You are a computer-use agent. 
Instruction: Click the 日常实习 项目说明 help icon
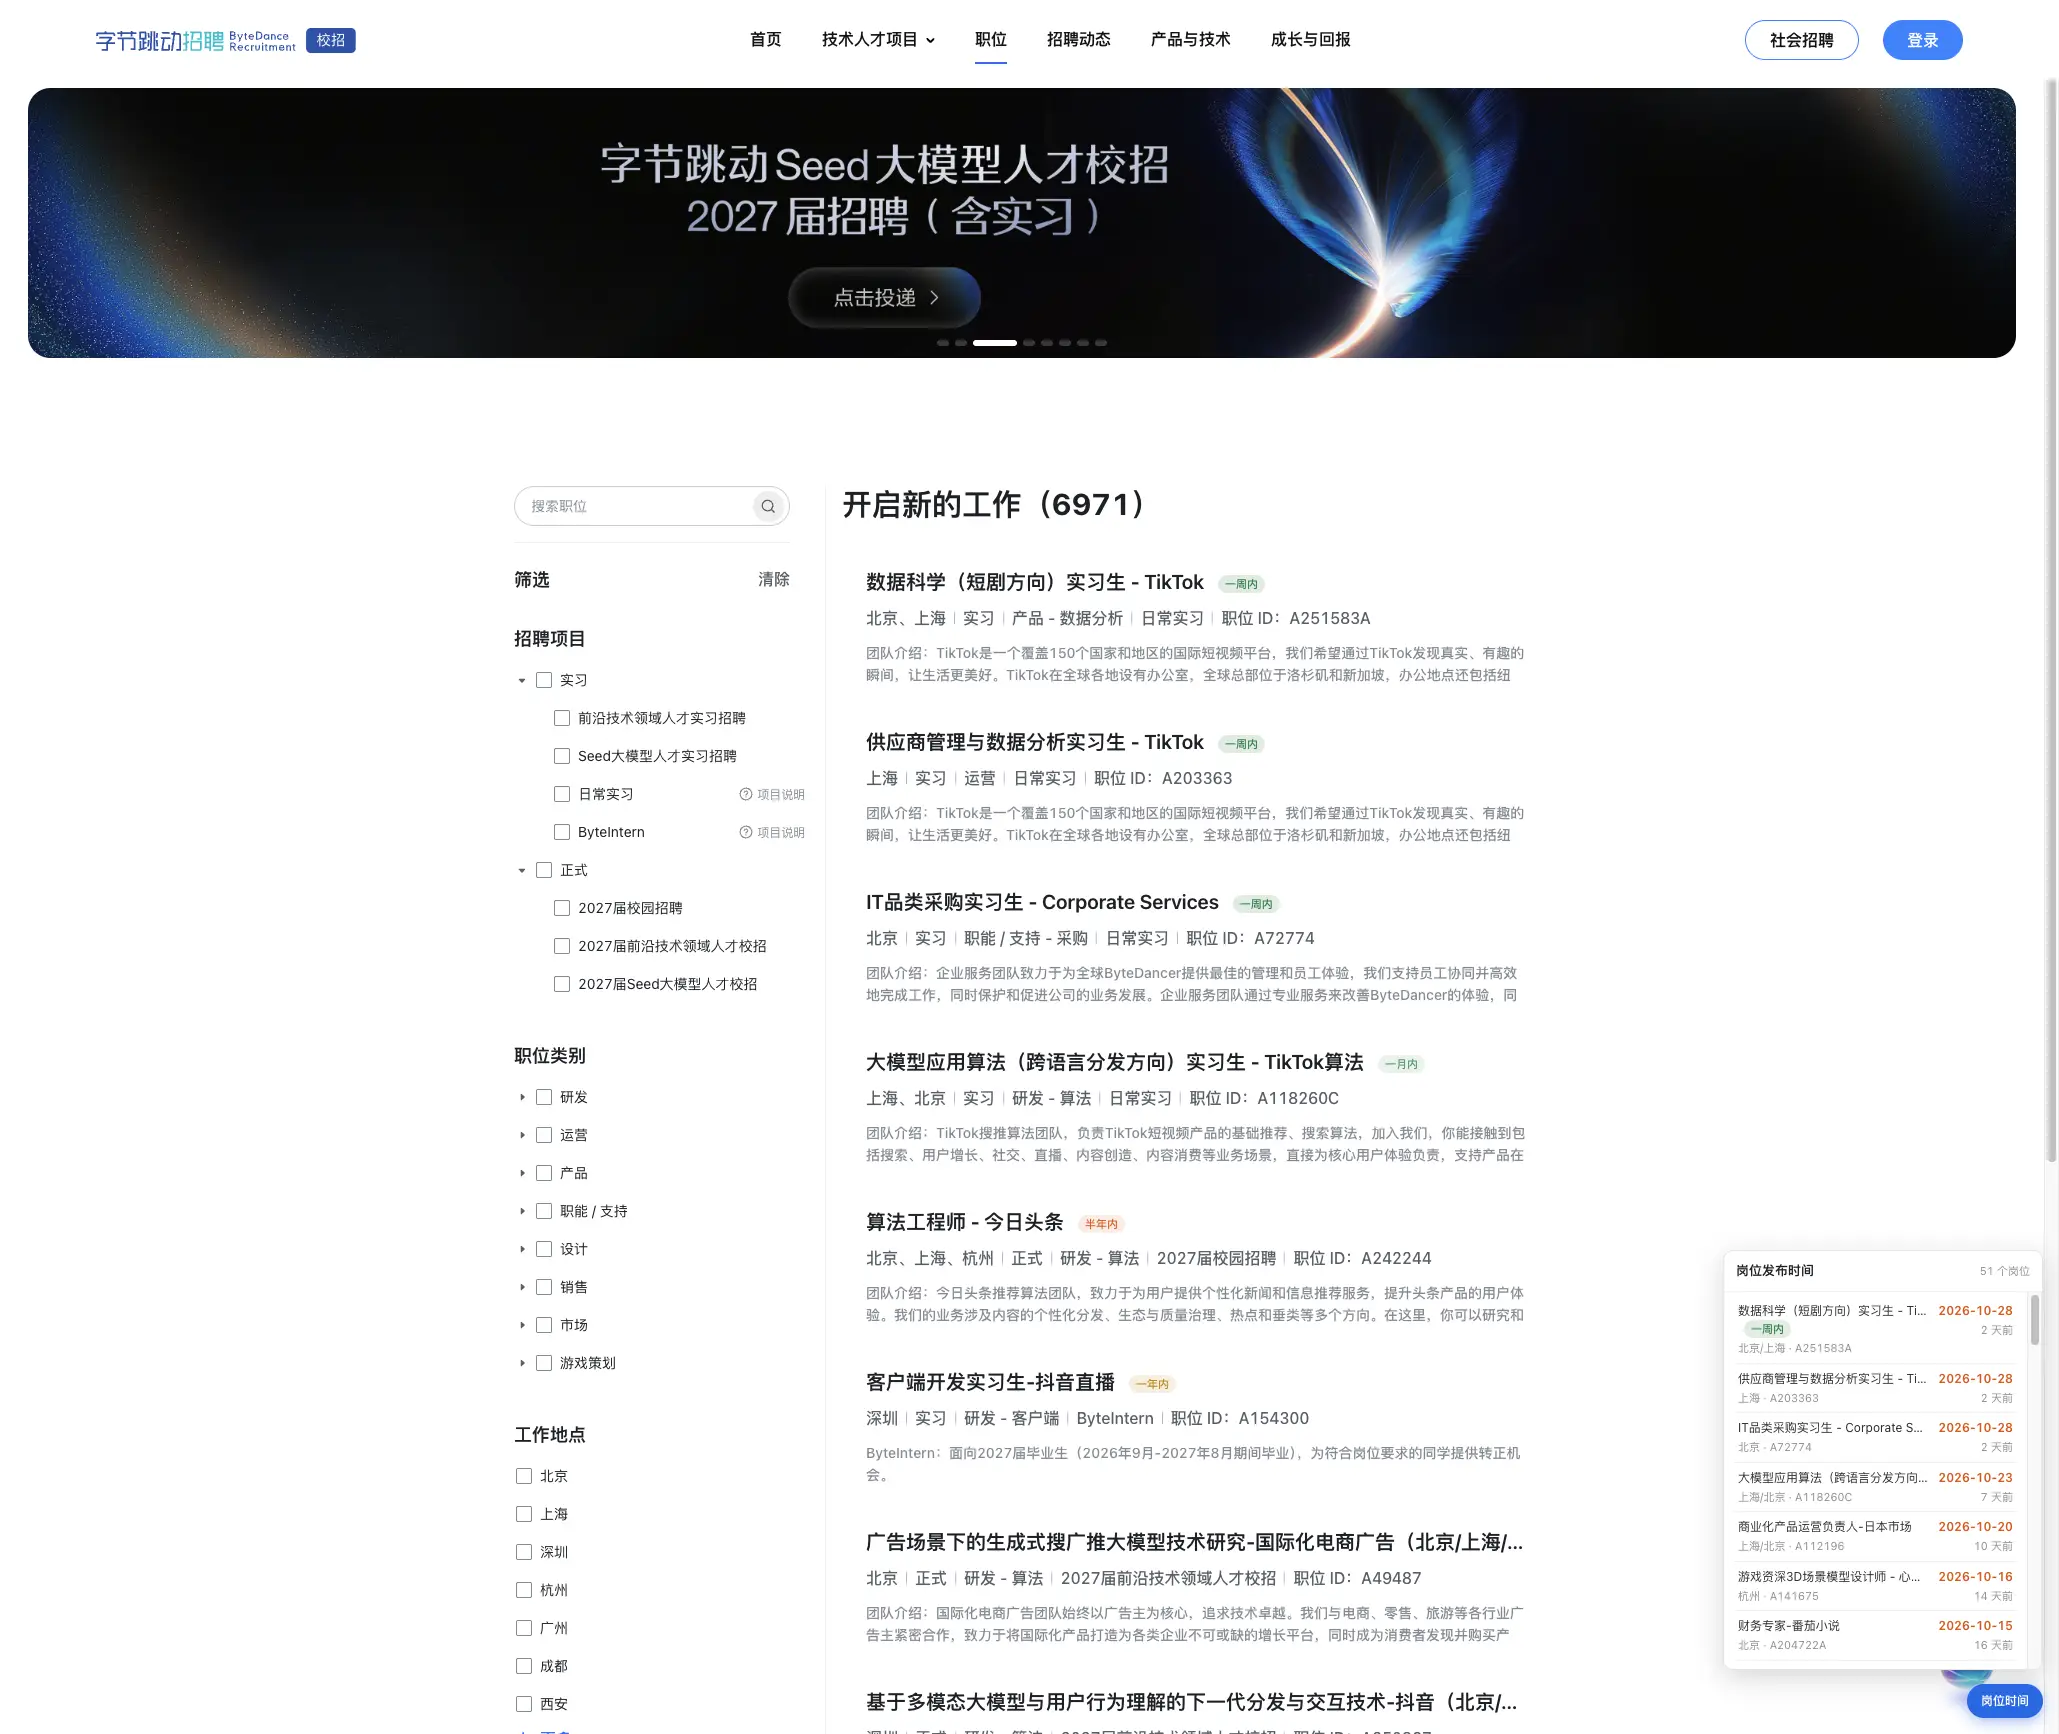click(x=745, y=794)
